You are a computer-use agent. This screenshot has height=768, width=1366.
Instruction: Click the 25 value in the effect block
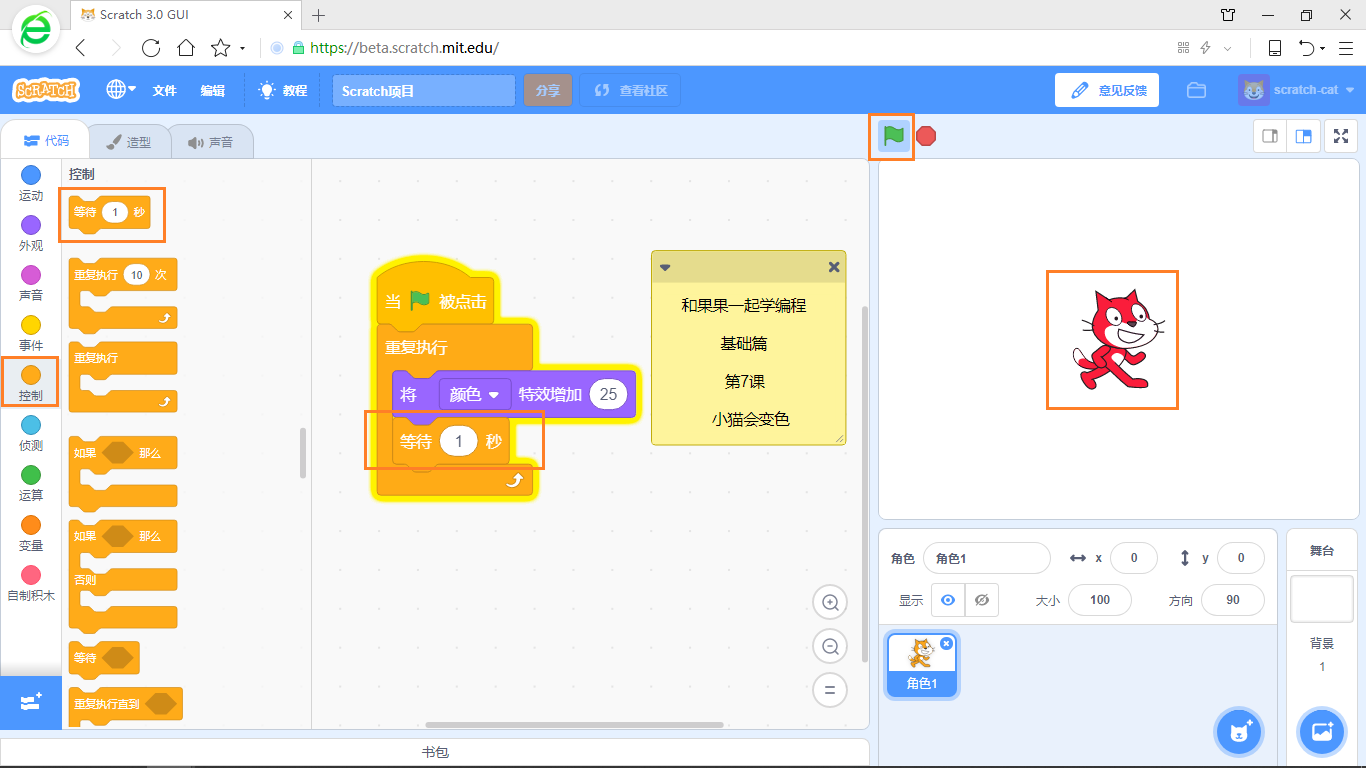click(x=608, y=395)
